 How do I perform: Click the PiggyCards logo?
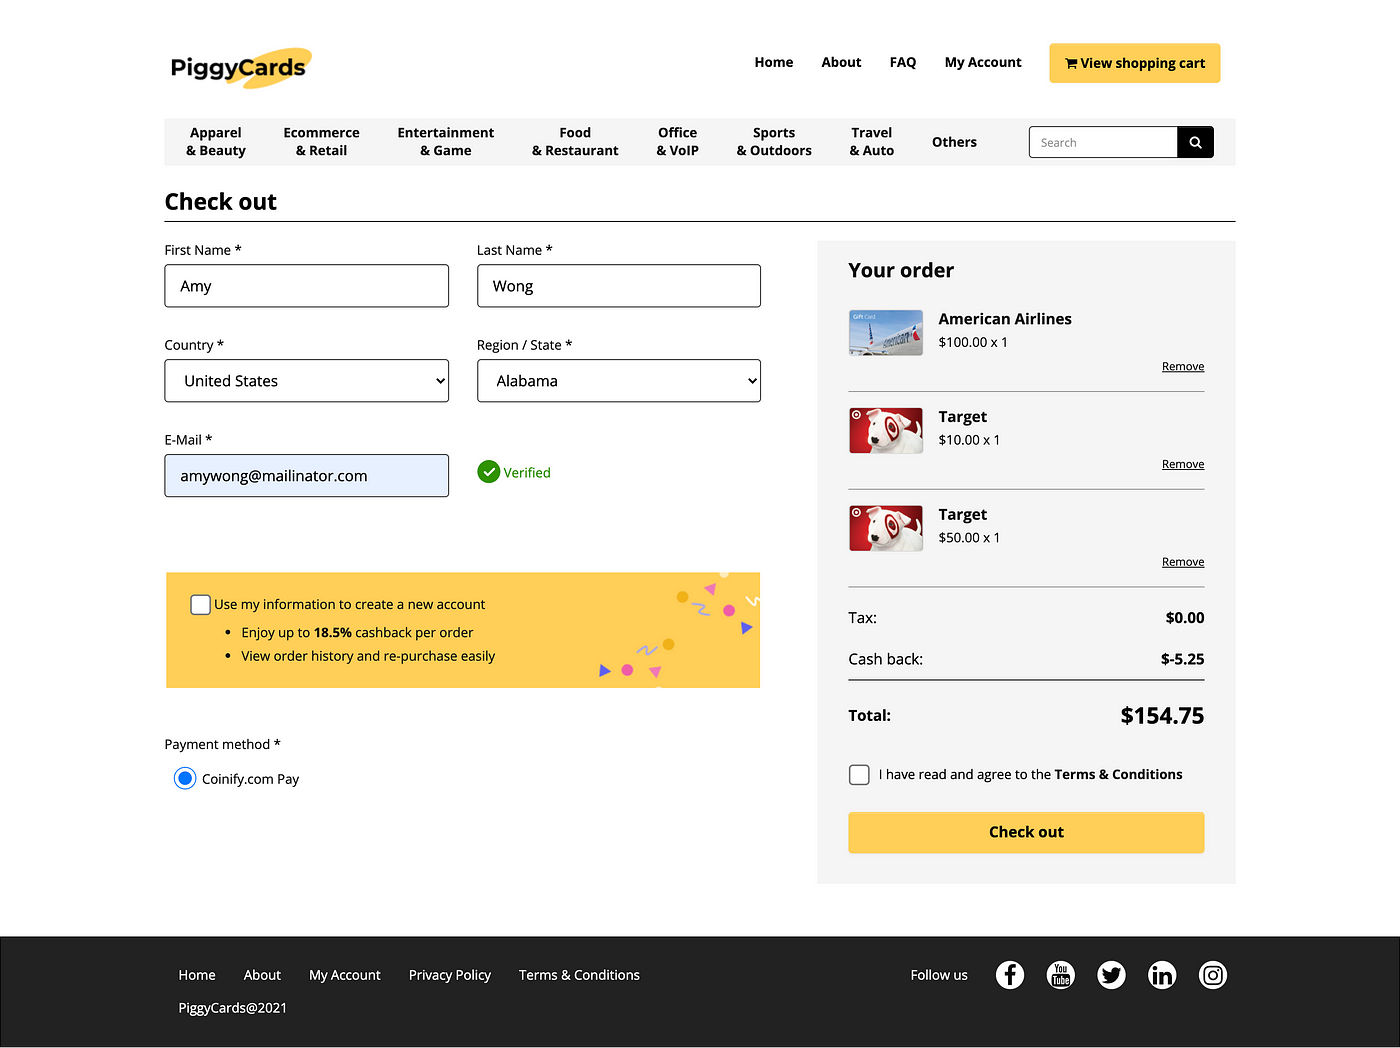pos(241,67)
